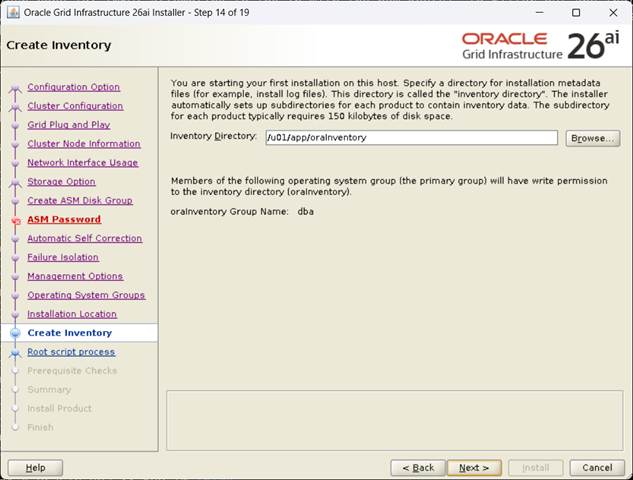633x480 pixels.
Task: Click the Inventory Directory path field
Action: (x=411, y=138)
